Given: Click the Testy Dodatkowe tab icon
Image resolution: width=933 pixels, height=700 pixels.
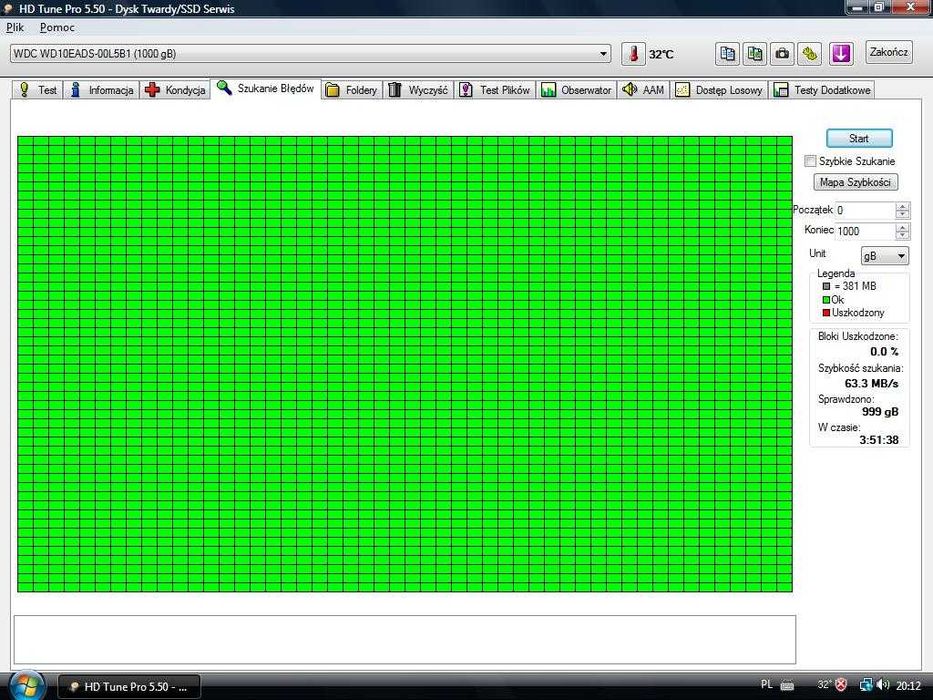Looking at the screenshot, I should point(780,90).
